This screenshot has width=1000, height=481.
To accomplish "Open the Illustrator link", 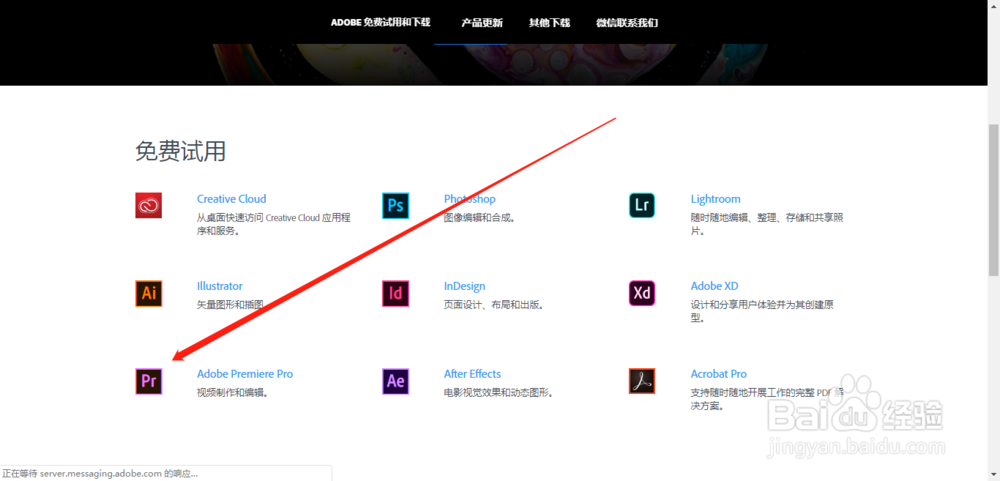I will pos(219,286).
